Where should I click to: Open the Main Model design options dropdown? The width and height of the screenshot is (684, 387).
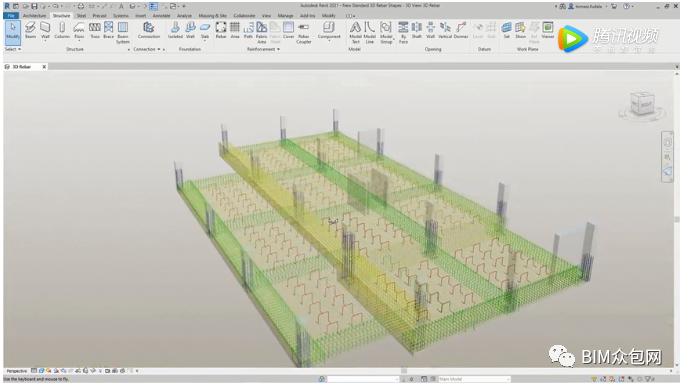[x=474, y=379]
